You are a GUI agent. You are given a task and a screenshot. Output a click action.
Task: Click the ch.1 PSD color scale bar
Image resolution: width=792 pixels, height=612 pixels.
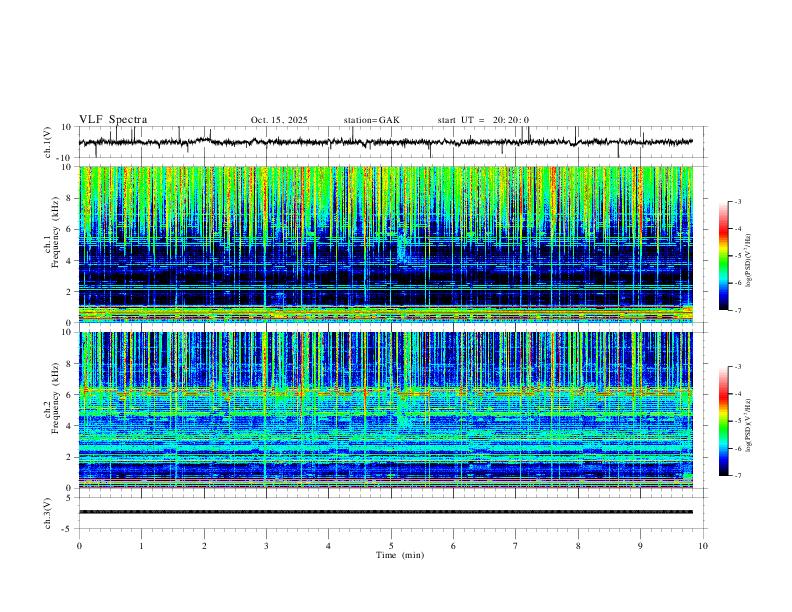pyautogui.click(x=723, y=256)
